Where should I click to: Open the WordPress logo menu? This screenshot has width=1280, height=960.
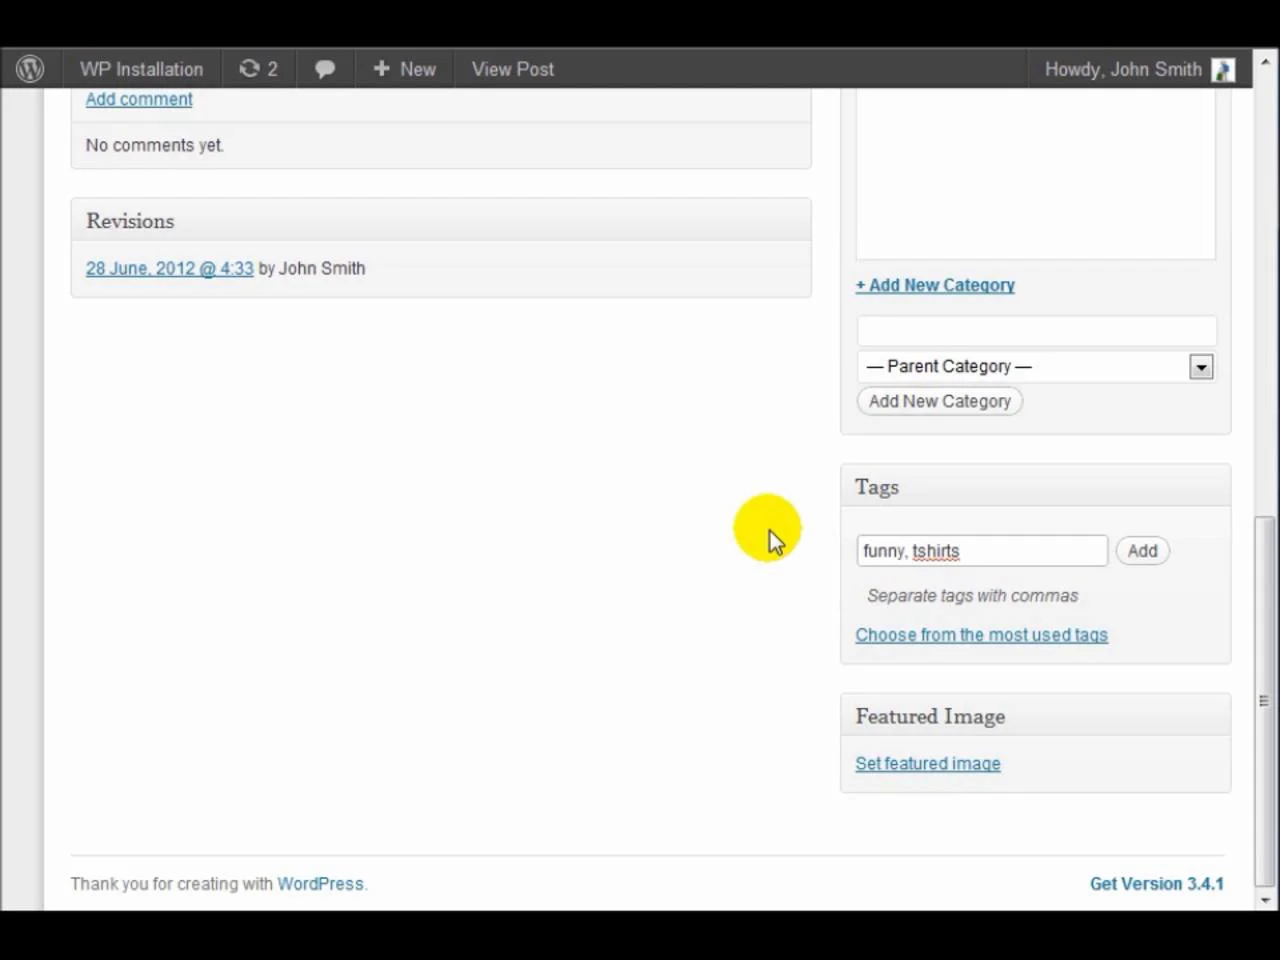tap(30, 69)
